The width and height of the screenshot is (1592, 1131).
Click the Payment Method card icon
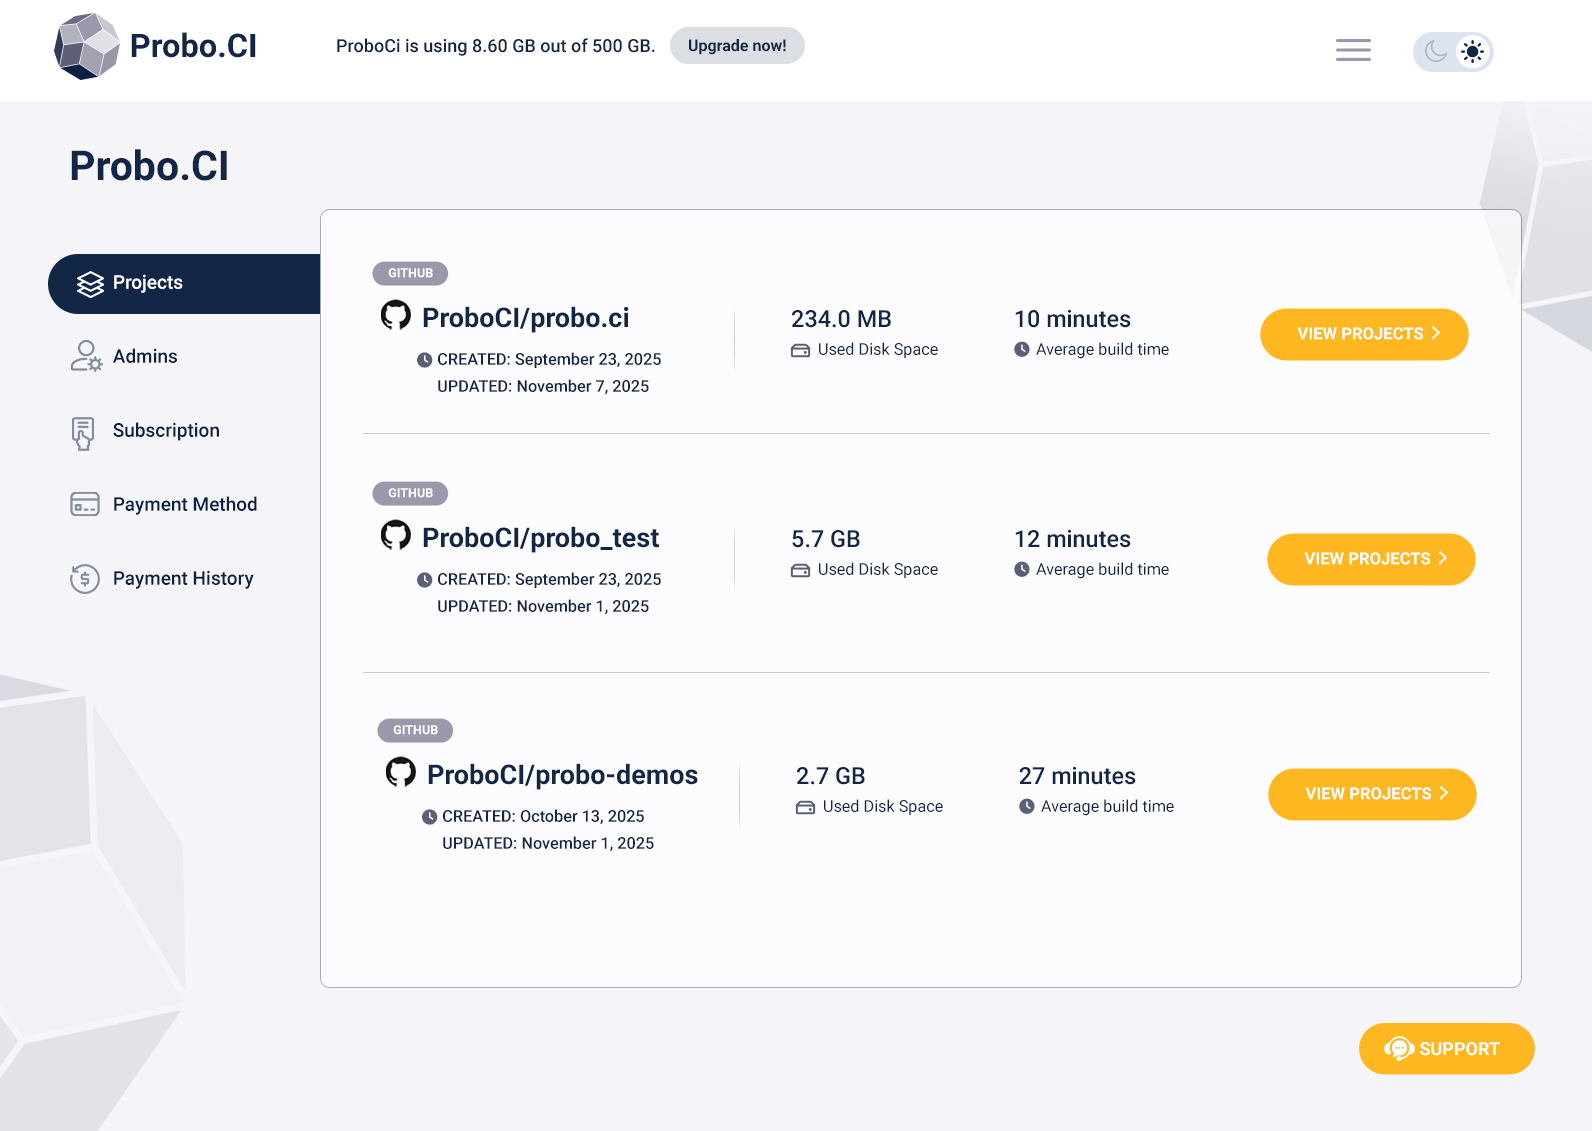point(85,504)
